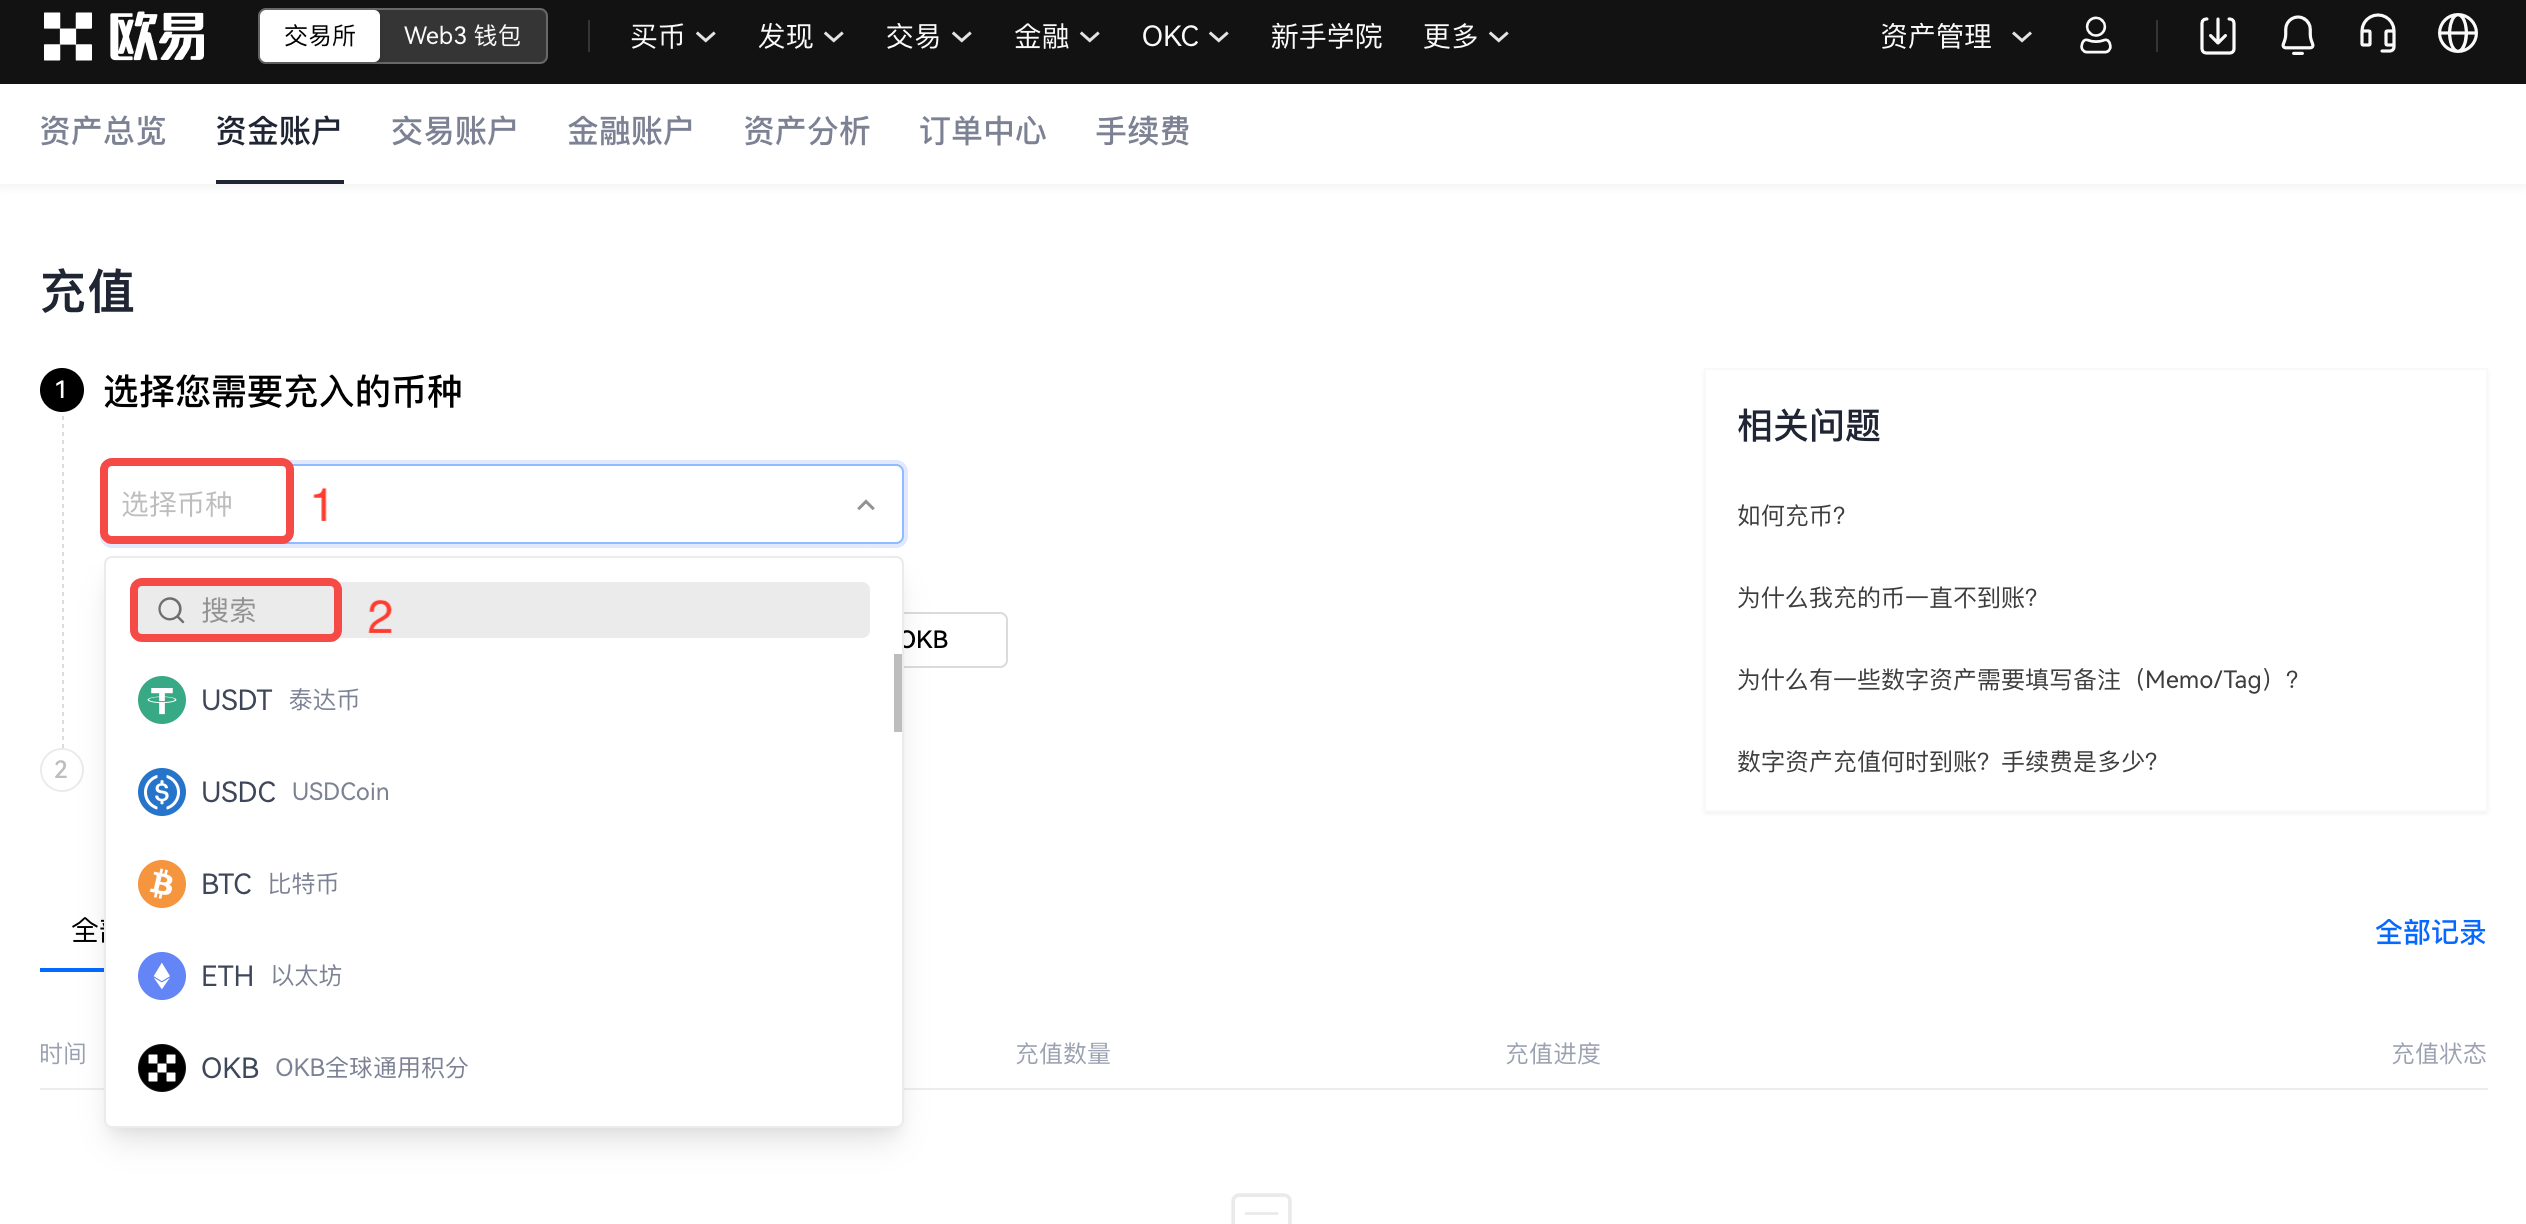Open 为什么我充的币一直不到账? link

pyautogui.click(x=1887, y=598)
